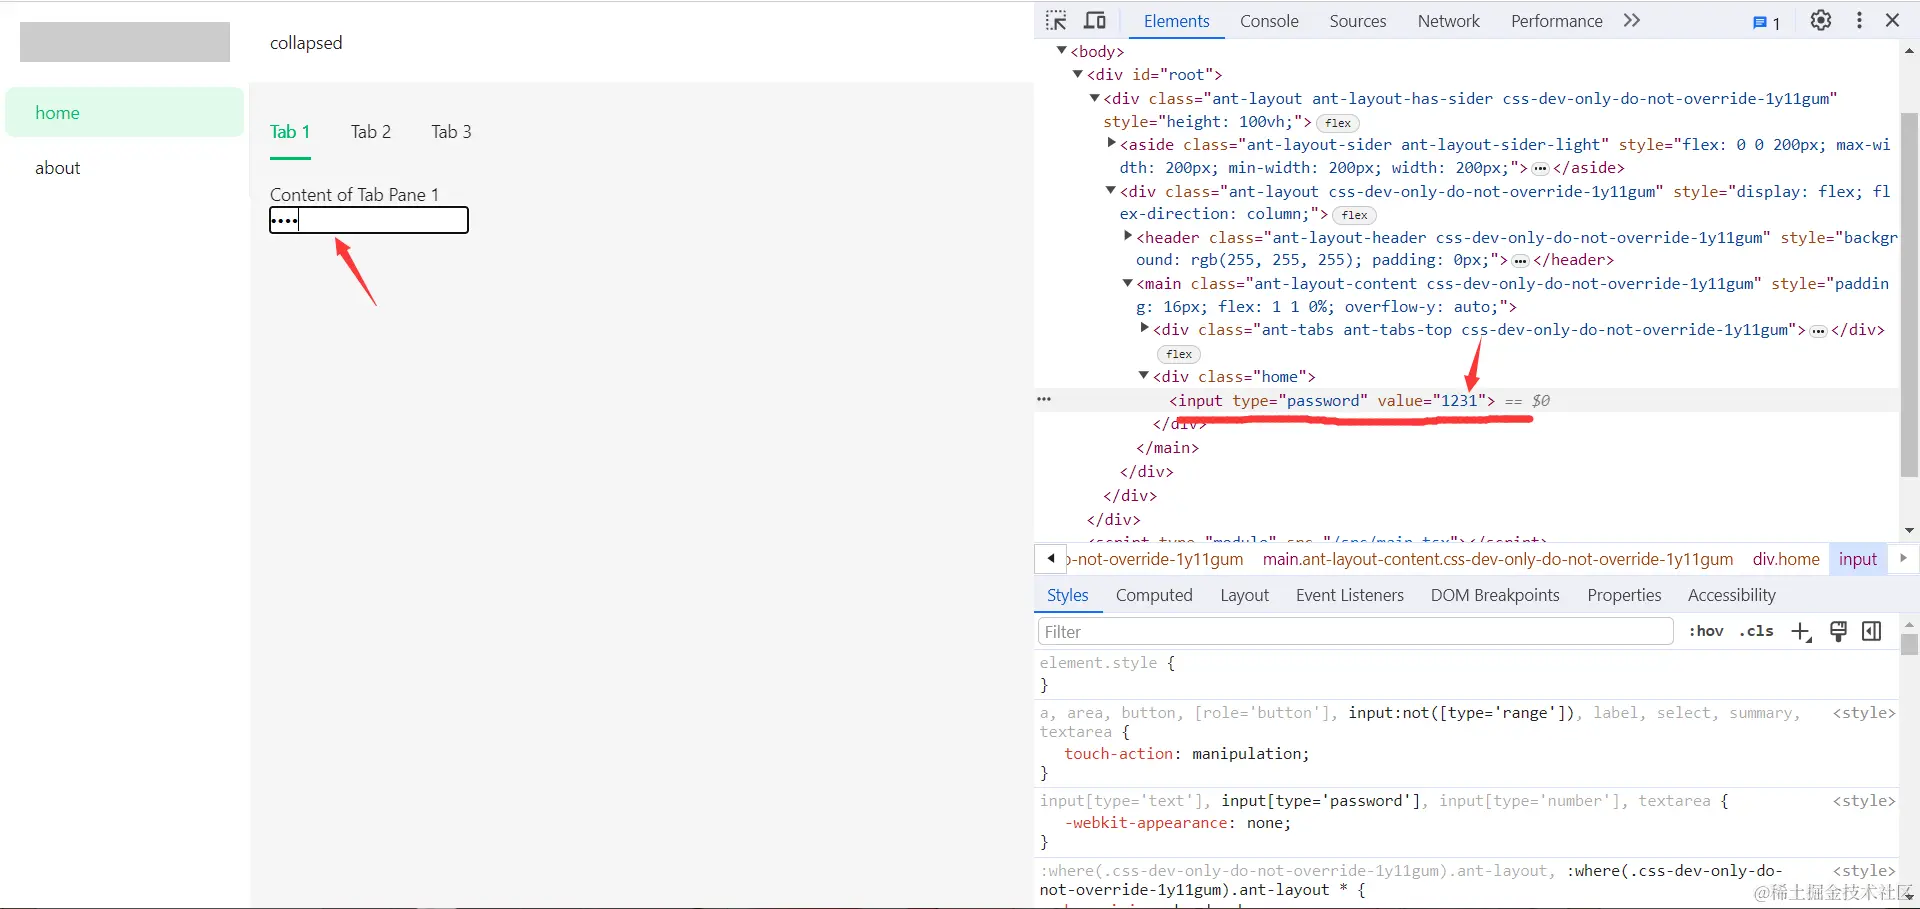Expand the collapsed header element ellipsis
Viewport: 1920px width, 909px height.
click(x=1520, y=261)
